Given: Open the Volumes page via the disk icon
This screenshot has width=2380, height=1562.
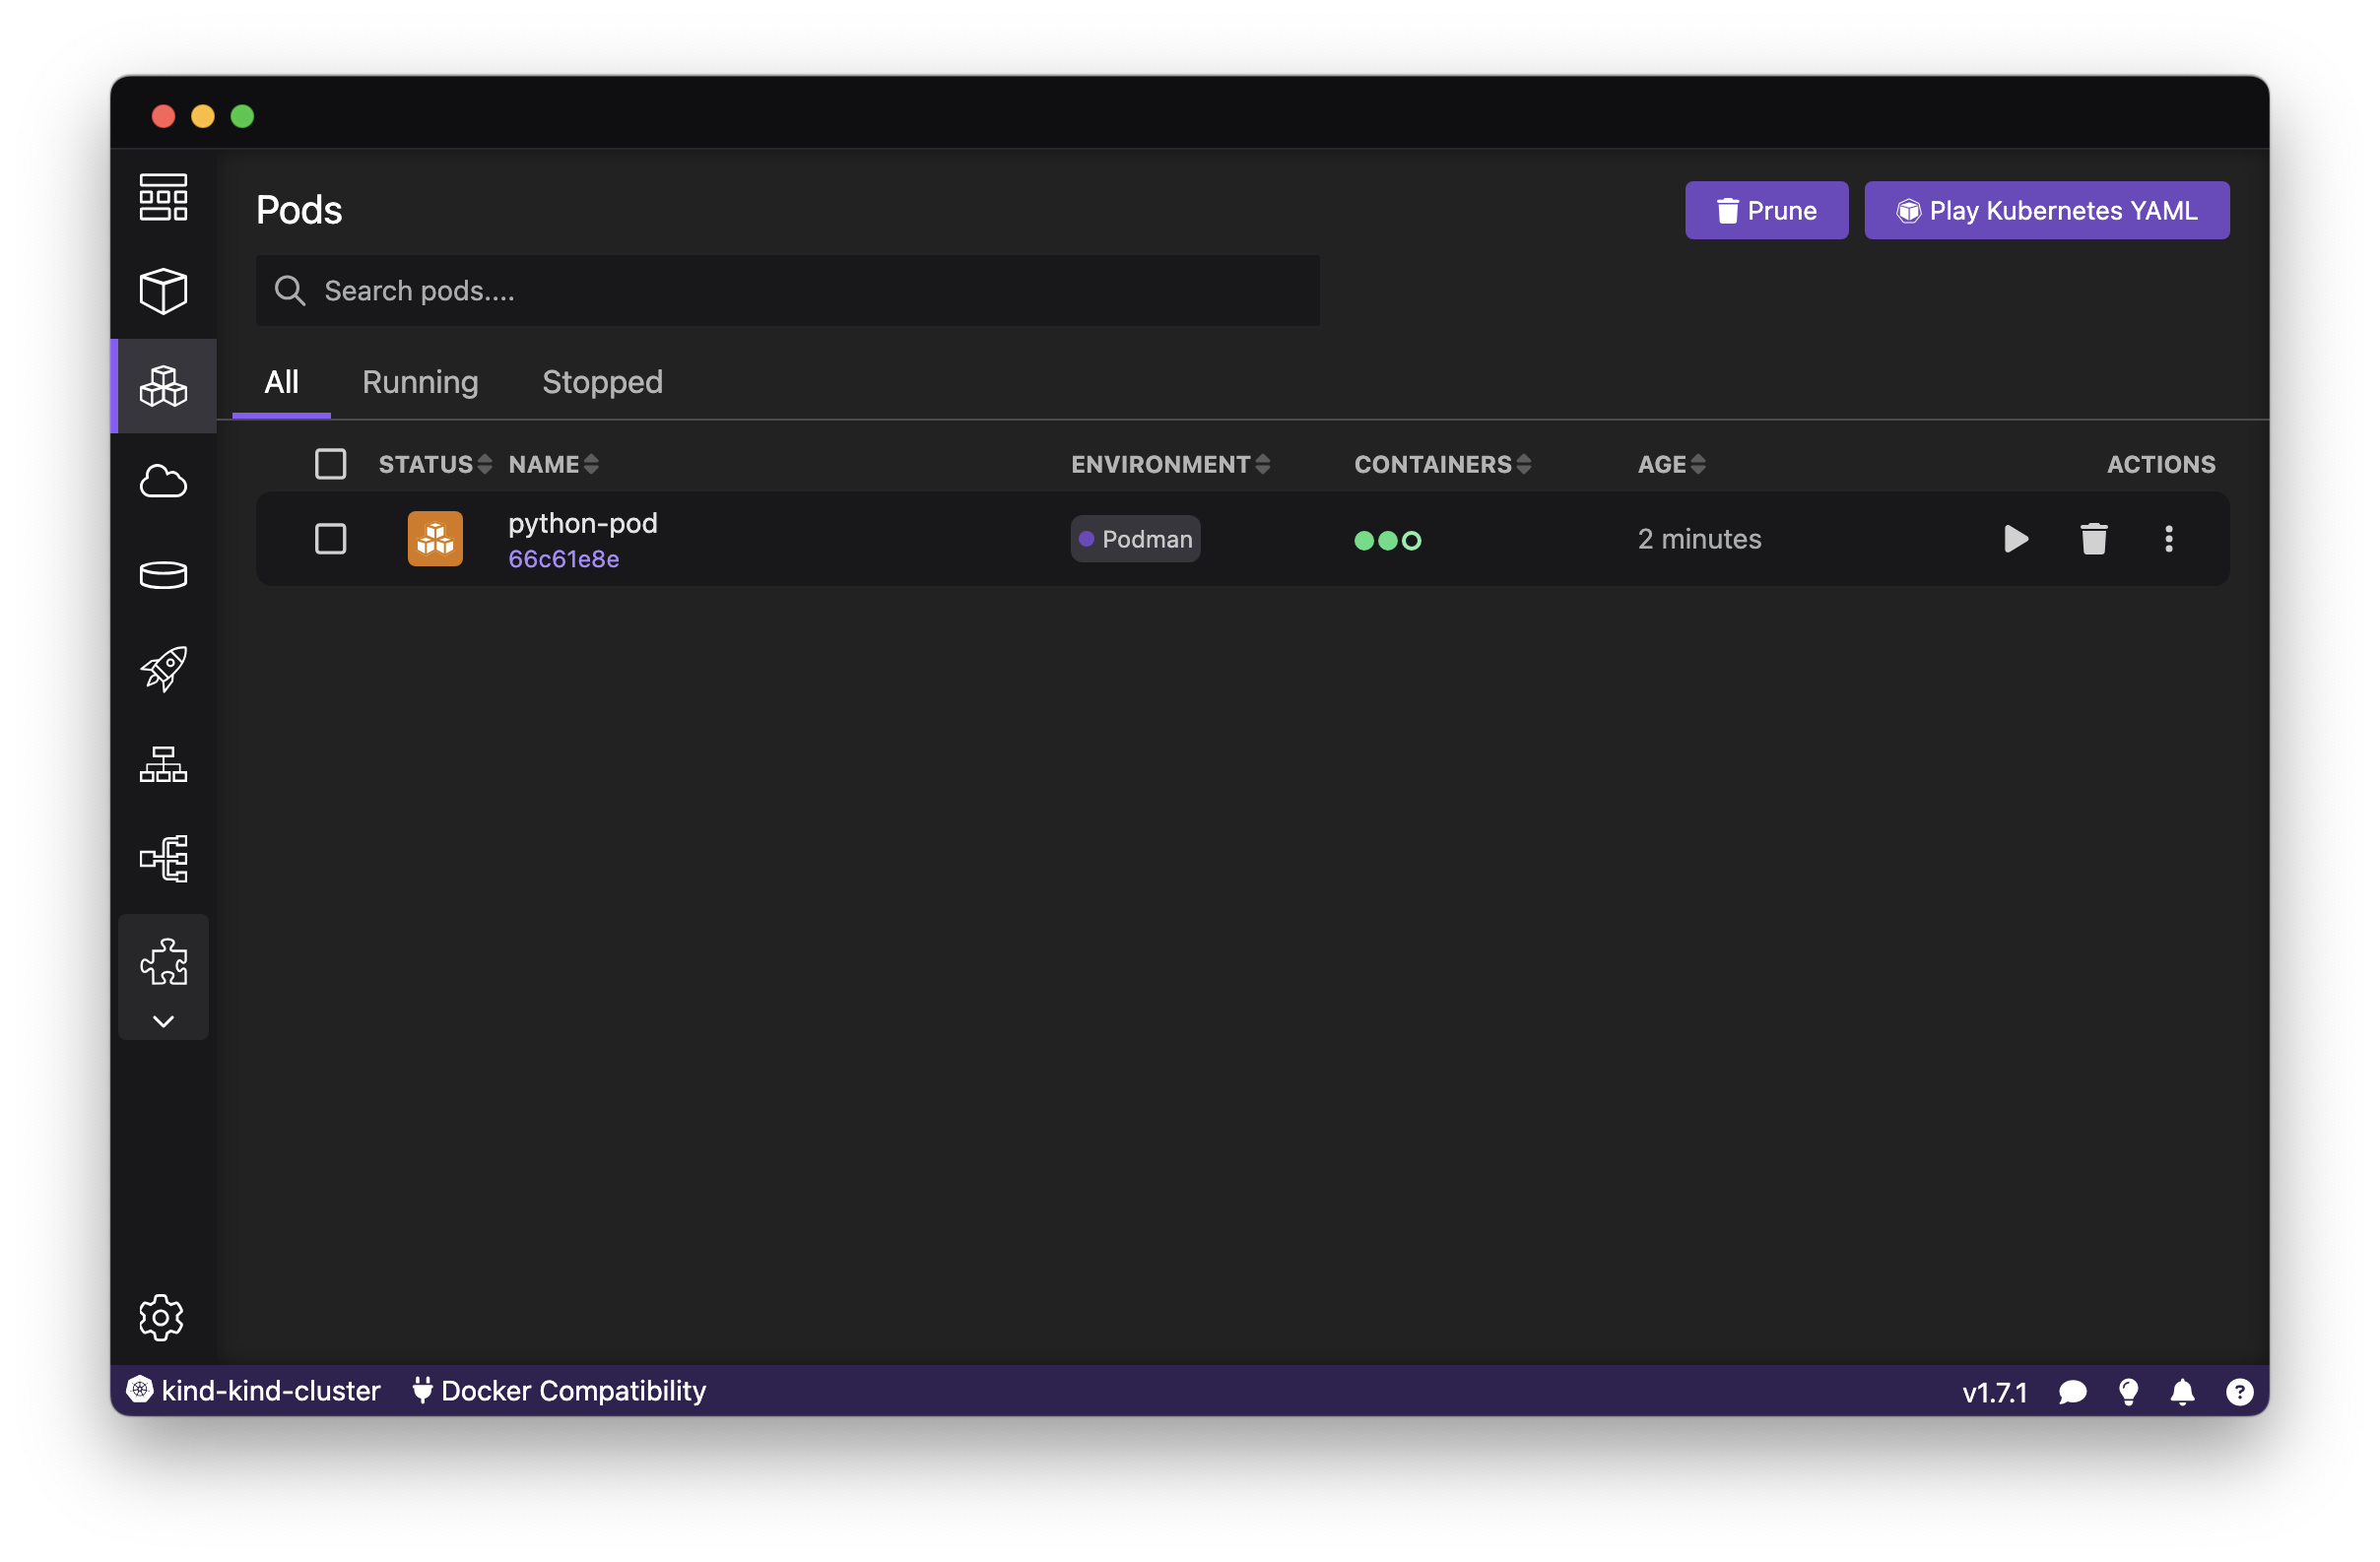Looking at the screenshot, I should point(163,574).
